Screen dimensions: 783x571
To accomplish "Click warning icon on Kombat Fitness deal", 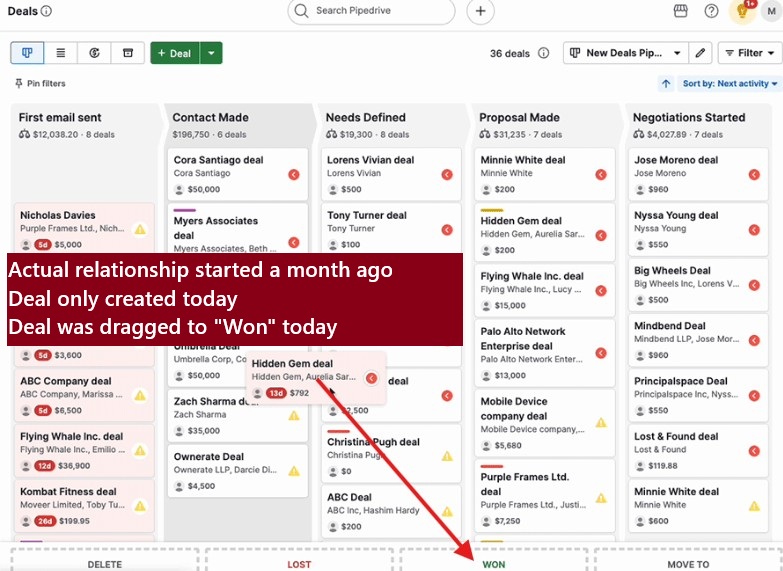I will coord(140,506).
